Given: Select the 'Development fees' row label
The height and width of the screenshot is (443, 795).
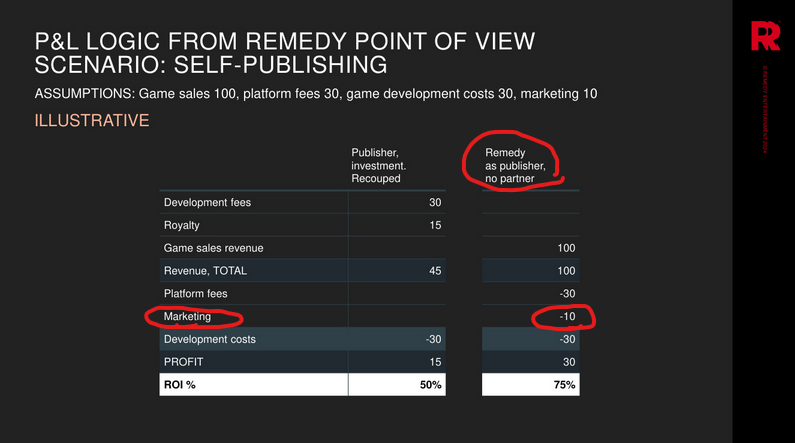Looking at the screenshot, I should 207,202.
